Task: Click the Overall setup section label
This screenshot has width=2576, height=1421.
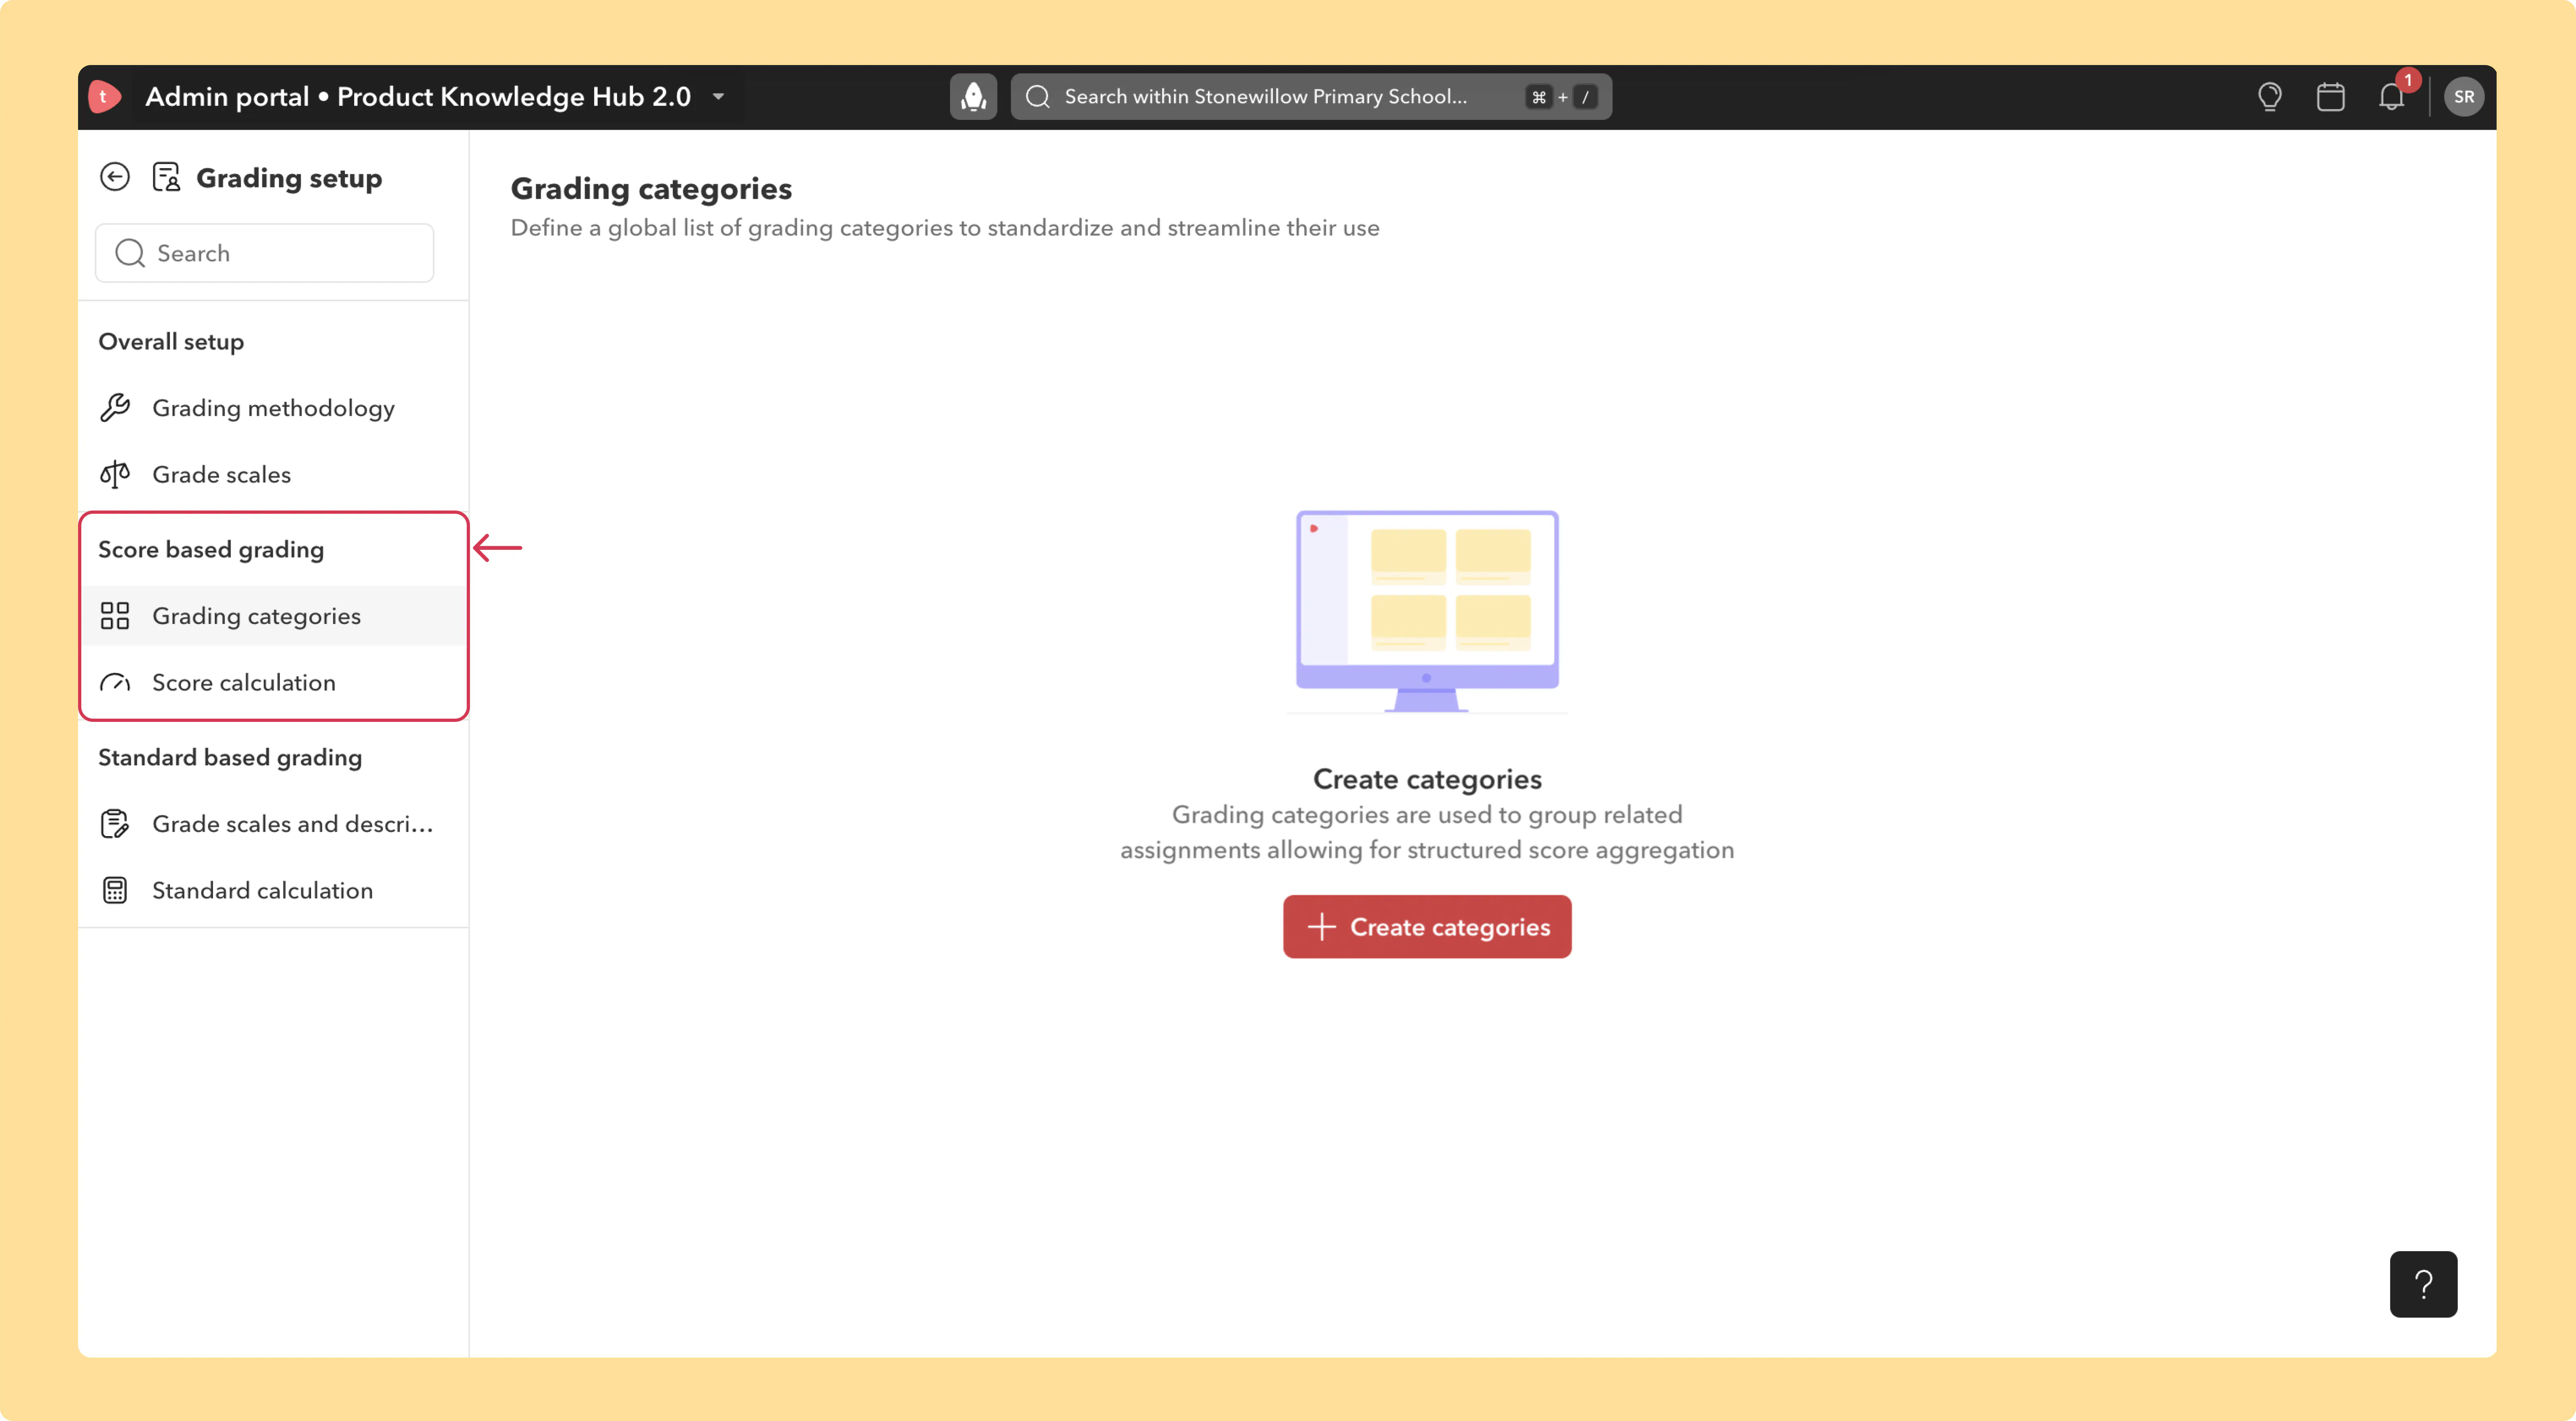Action: tap(171, 342)
